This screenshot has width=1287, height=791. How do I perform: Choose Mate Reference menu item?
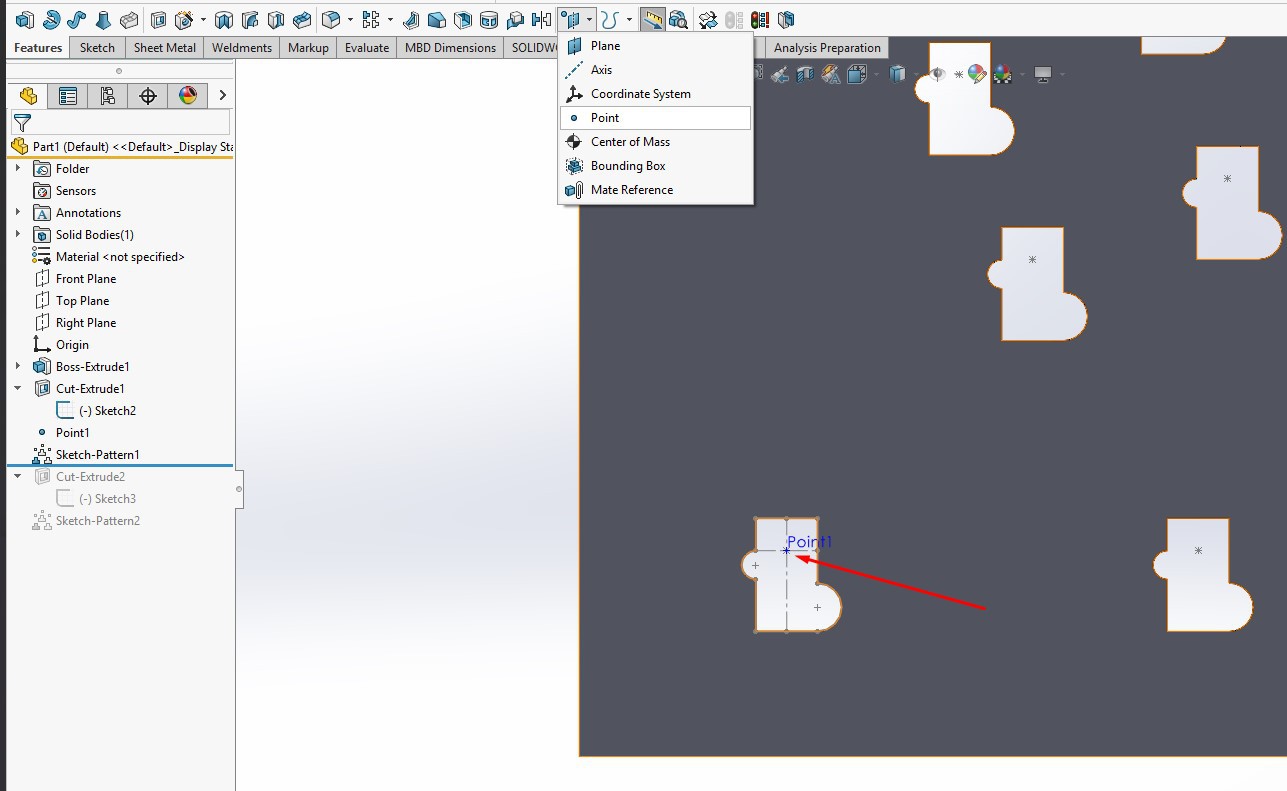(x=655, y=190)
